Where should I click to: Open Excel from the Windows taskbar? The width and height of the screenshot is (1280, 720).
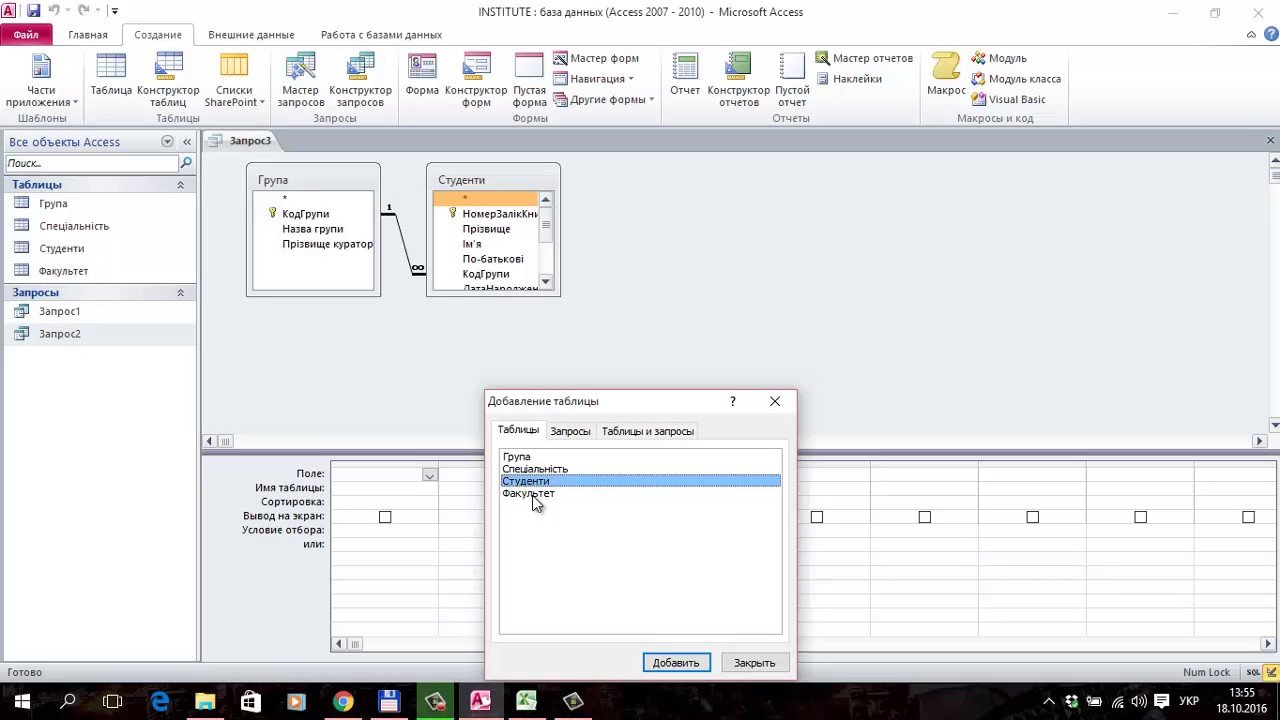tap(526, 701)
